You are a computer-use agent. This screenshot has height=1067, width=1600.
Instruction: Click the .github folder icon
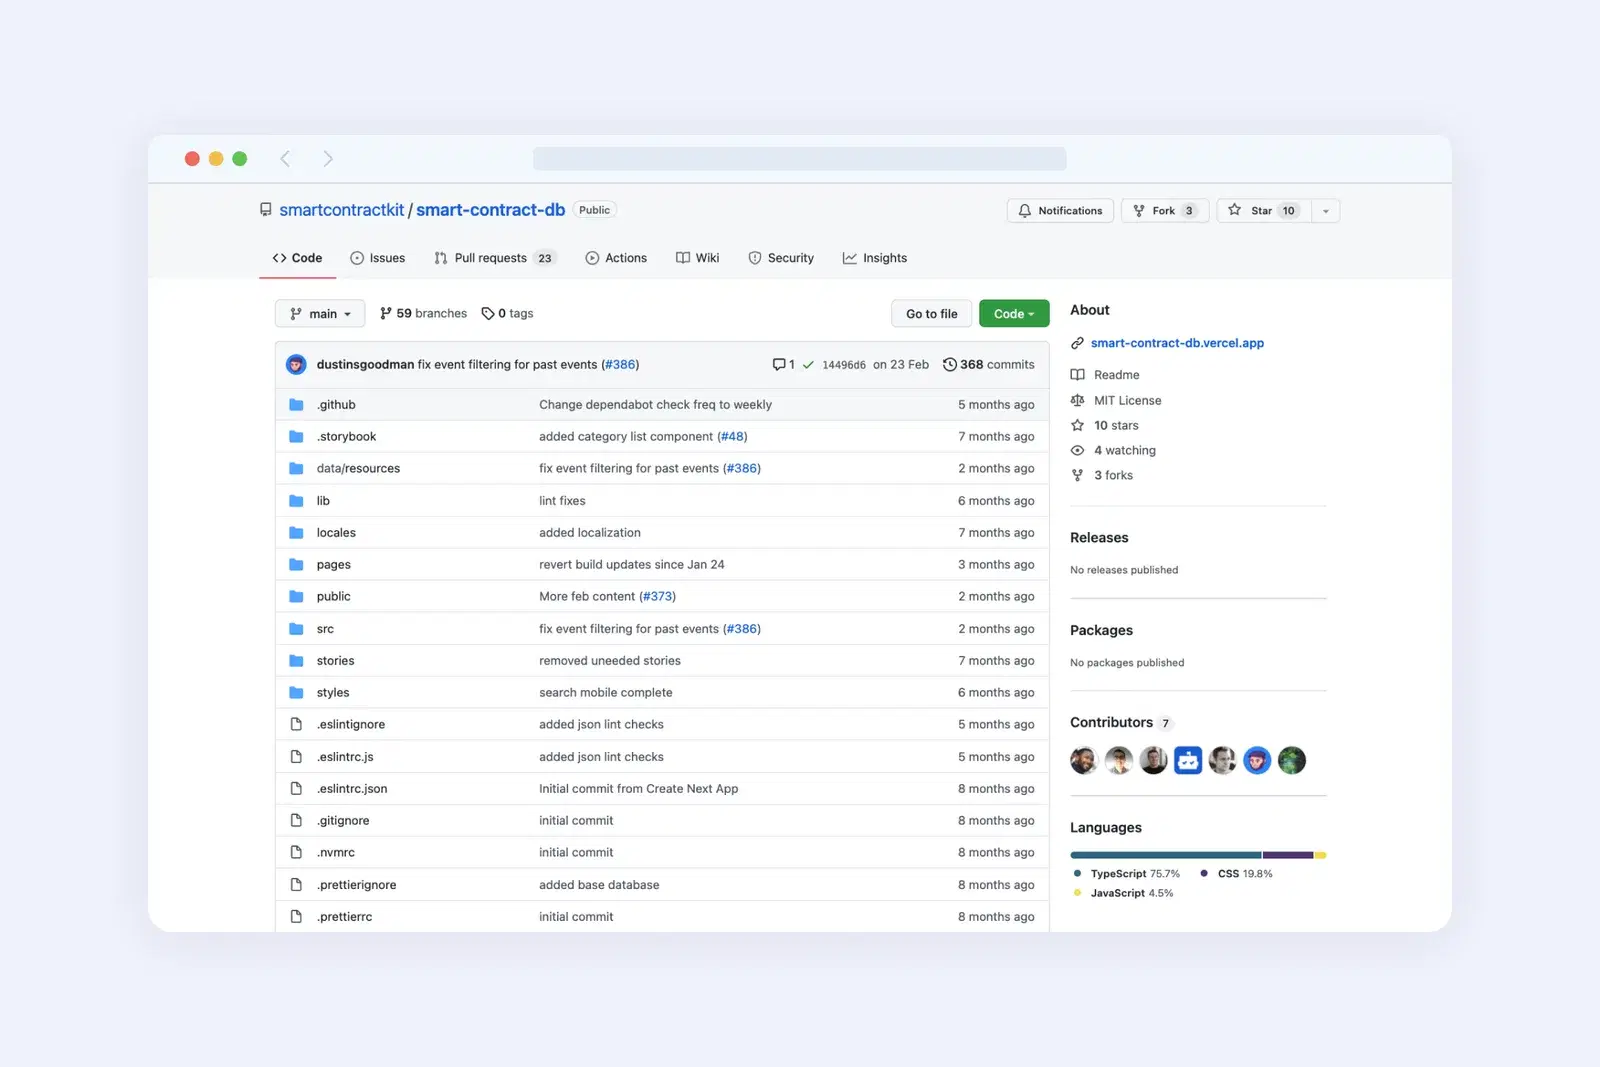coord(296,405)
